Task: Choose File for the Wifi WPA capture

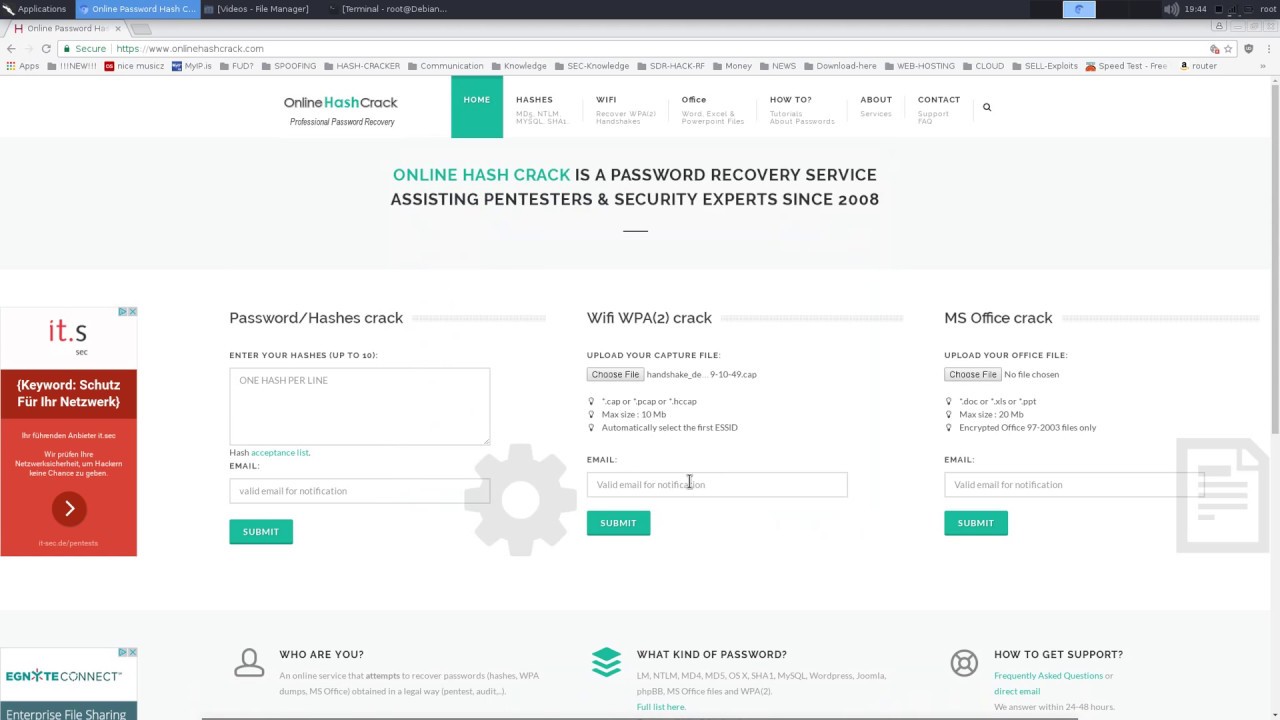Action: 615,374
